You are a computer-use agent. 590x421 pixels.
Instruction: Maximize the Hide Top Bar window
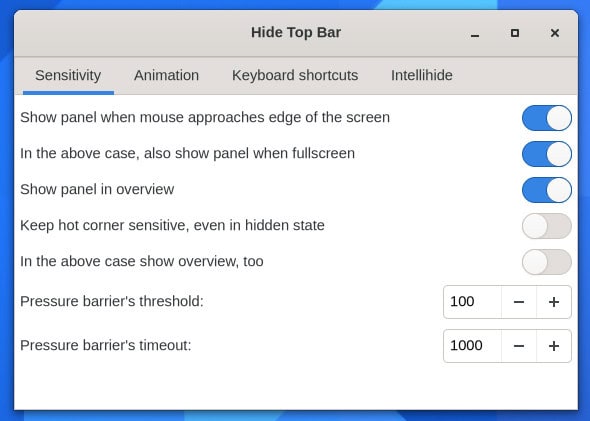tap(515, 33)
